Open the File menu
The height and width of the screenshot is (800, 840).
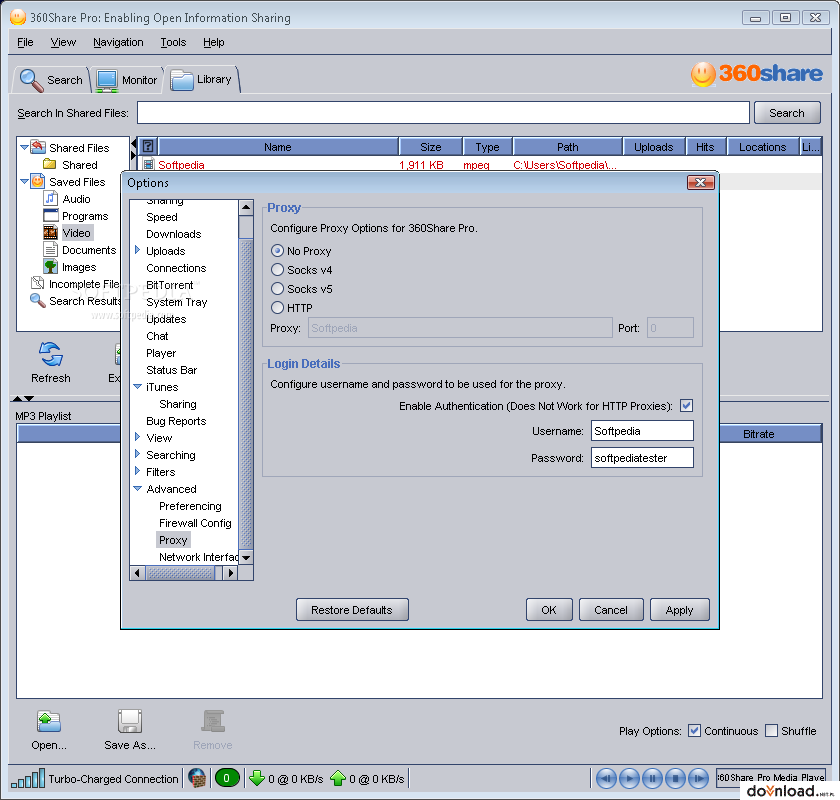[25, 42]
